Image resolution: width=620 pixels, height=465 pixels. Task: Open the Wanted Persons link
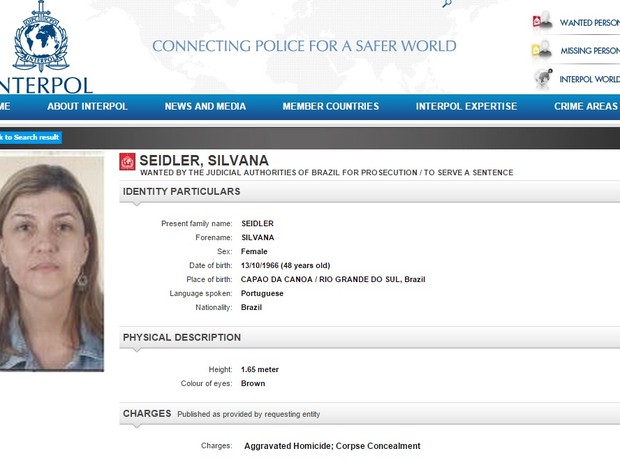pos(590,22)
